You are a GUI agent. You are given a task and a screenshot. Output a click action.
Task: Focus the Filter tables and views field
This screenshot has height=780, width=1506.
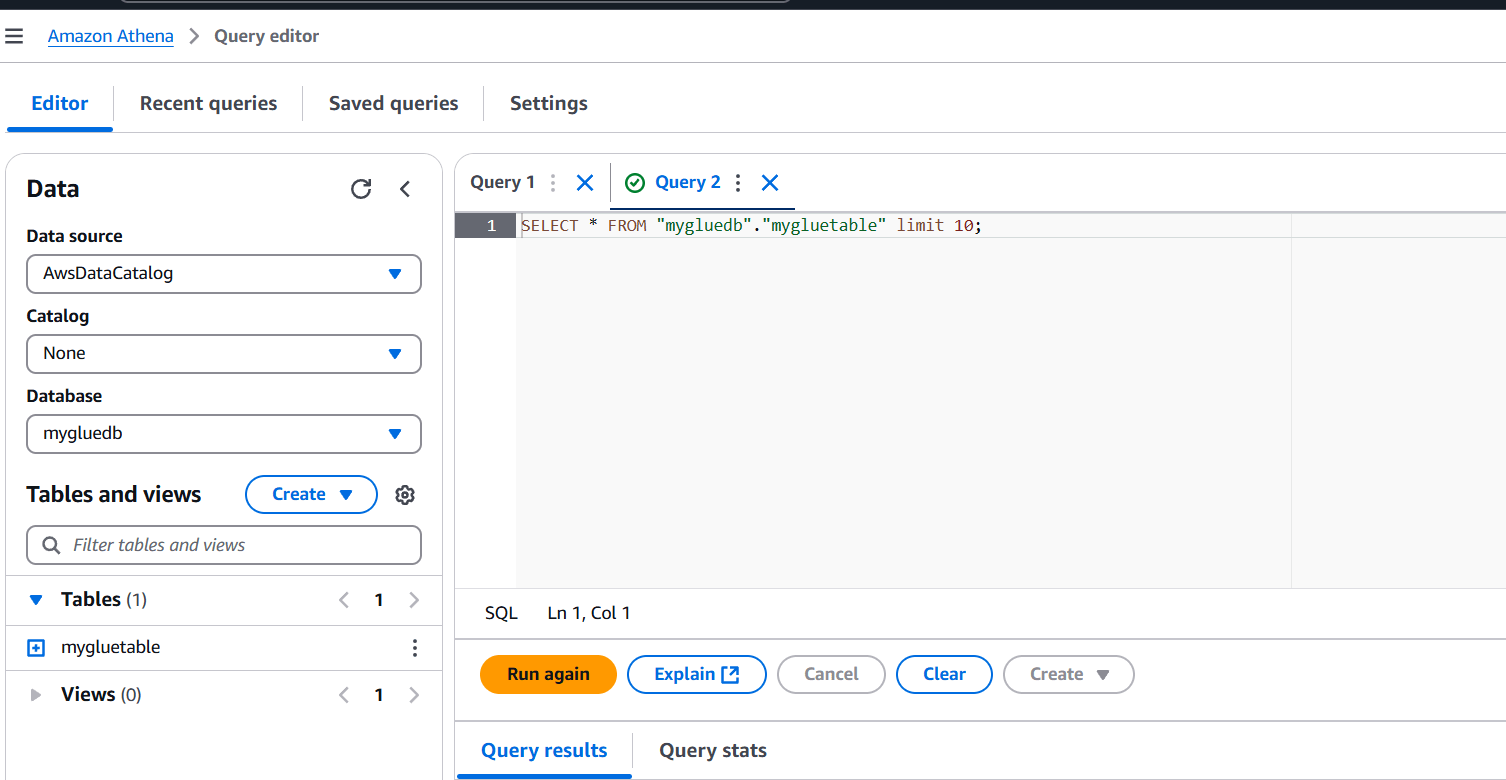(x=224, y=545)
